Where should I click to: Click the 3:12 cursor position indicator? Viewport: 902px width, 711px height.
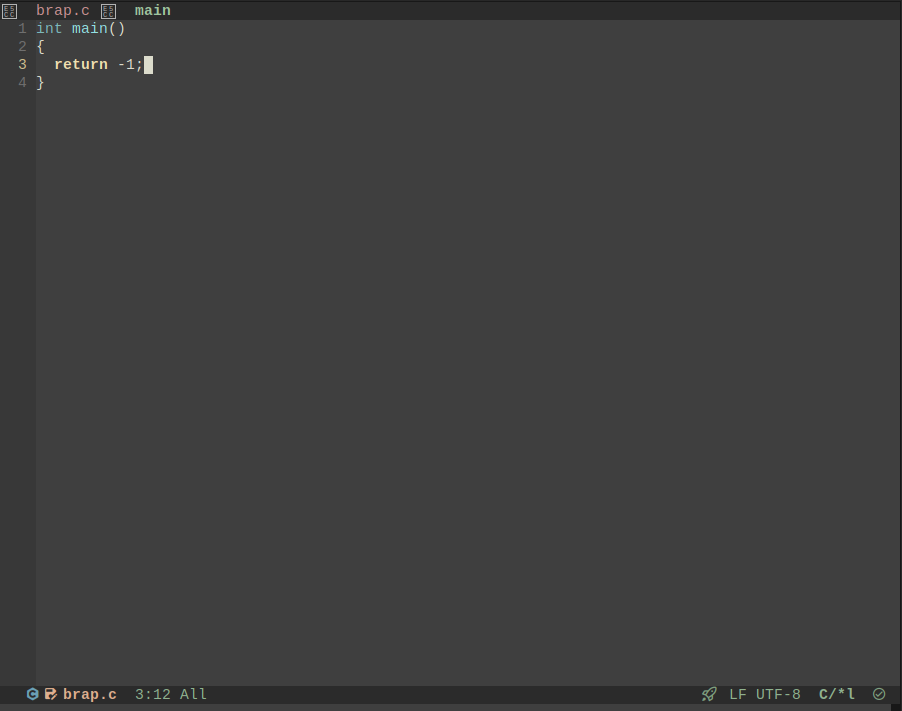[x=152, y=694]
